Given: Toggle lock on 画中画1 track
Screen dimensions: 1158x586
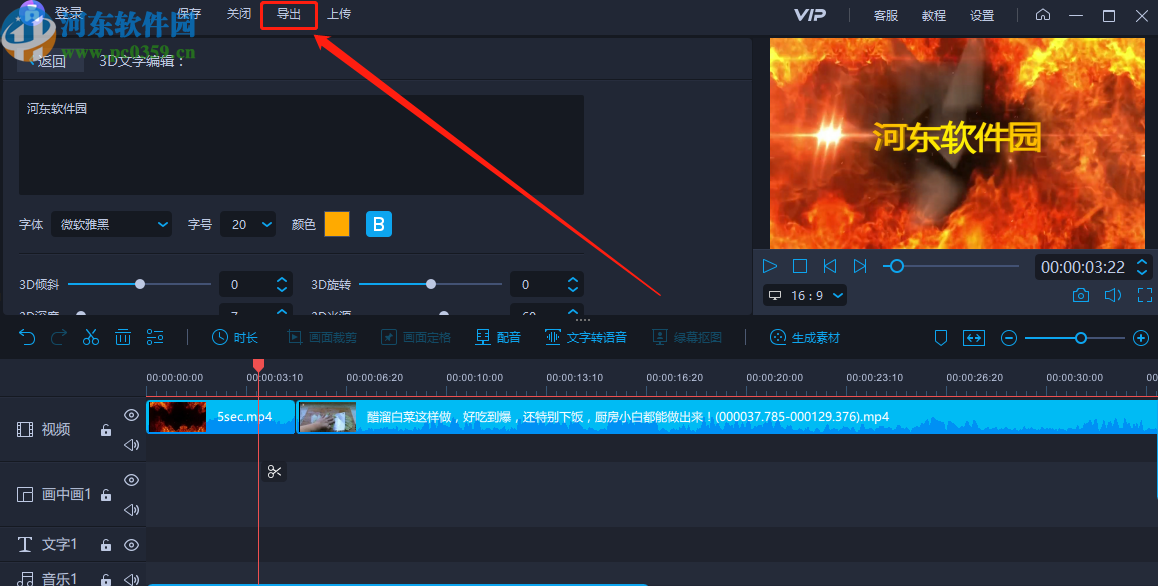Looking at the screenshot, I should tap(106, 495).
